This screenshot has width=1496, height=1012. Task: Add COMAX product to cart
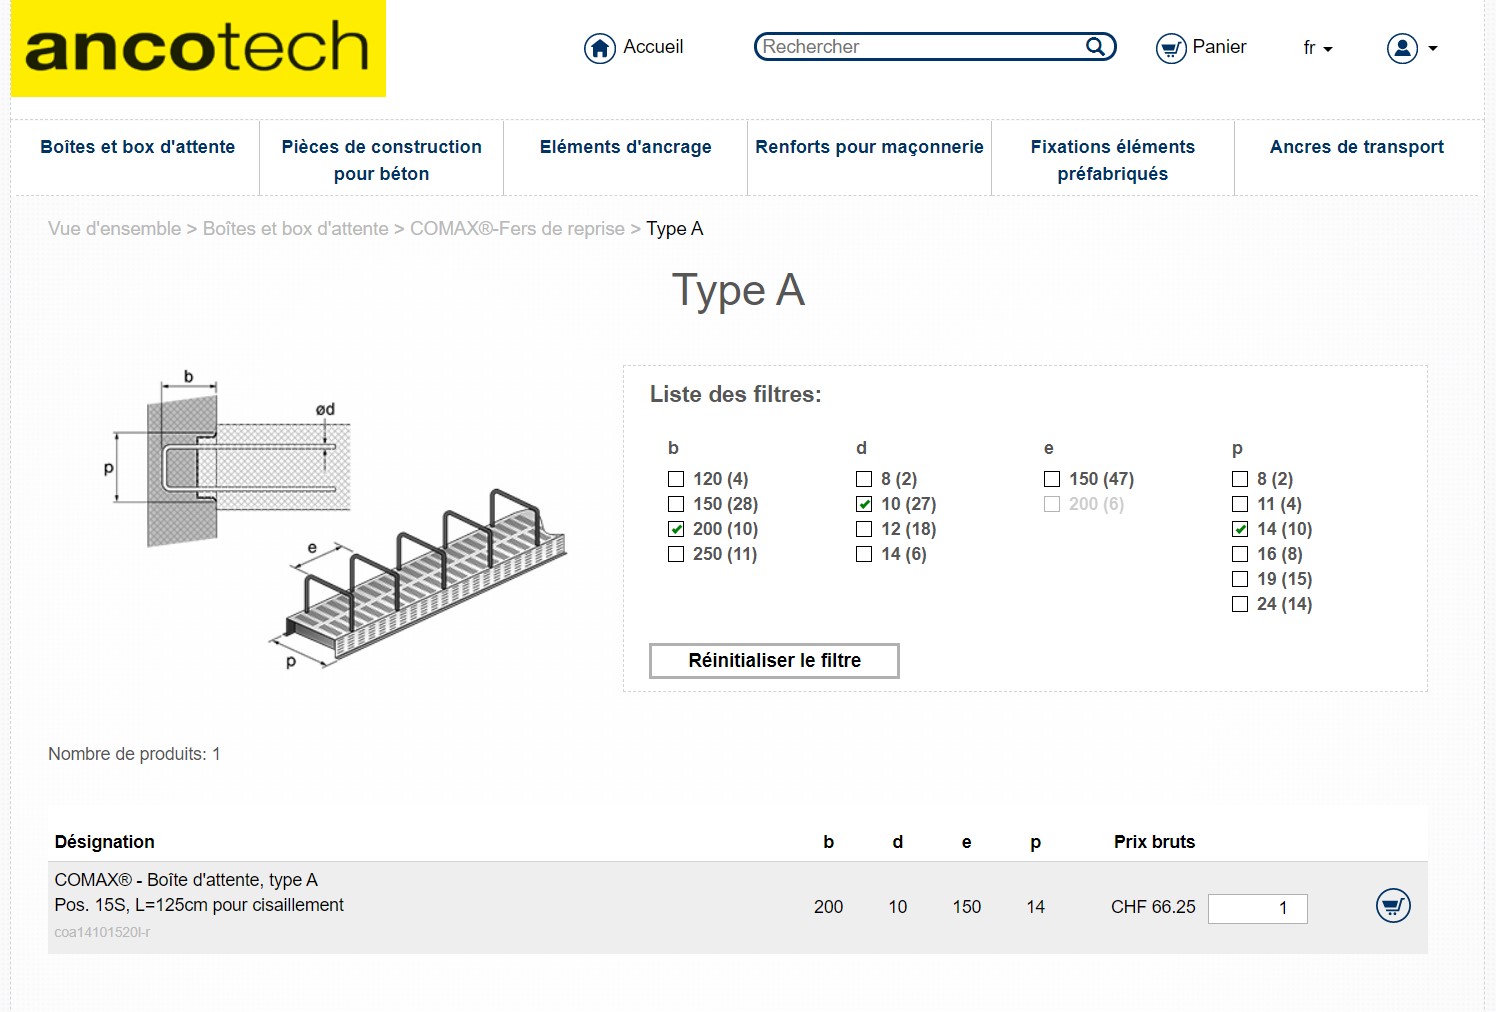(1392, 906)
